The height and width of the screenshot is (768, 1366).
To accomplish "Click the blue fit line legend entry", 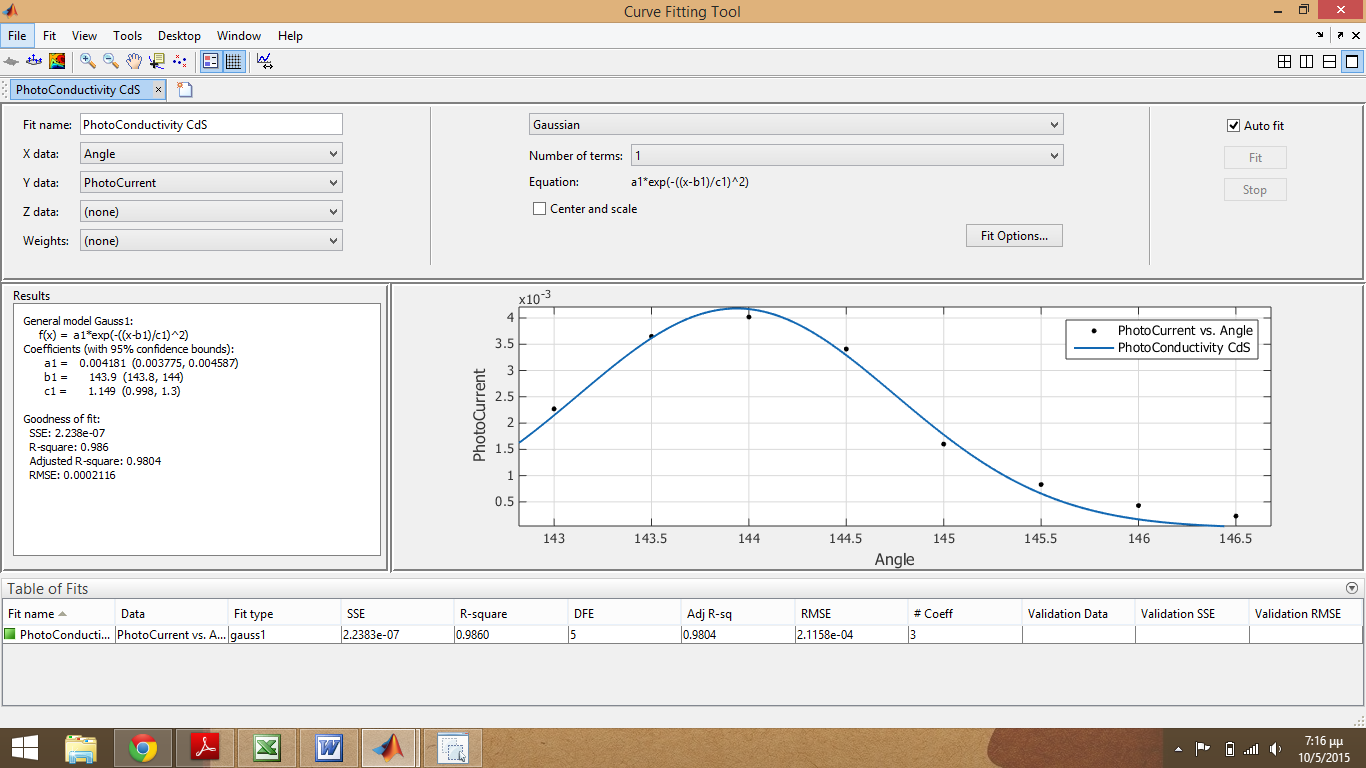I will click(1163, 348).
